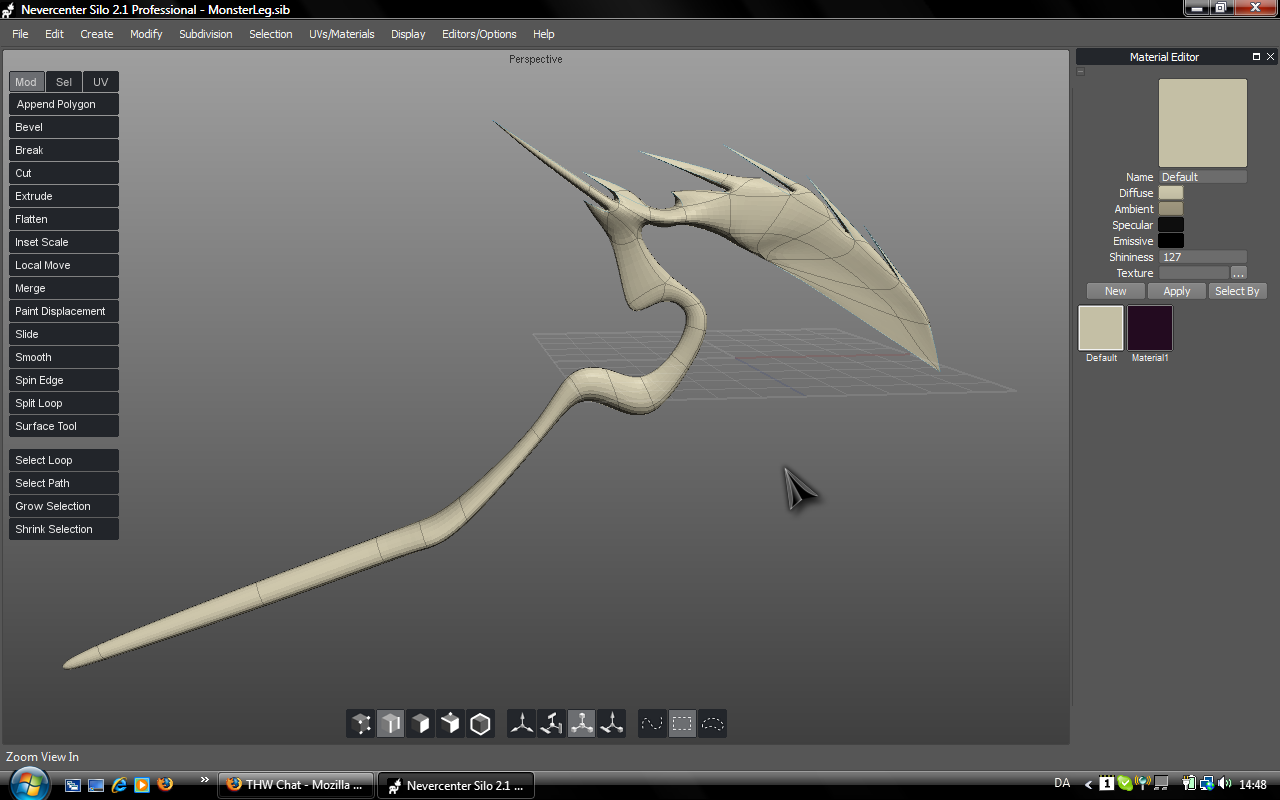
Task: Open the Selection menu
Action: tap(271, 34)
